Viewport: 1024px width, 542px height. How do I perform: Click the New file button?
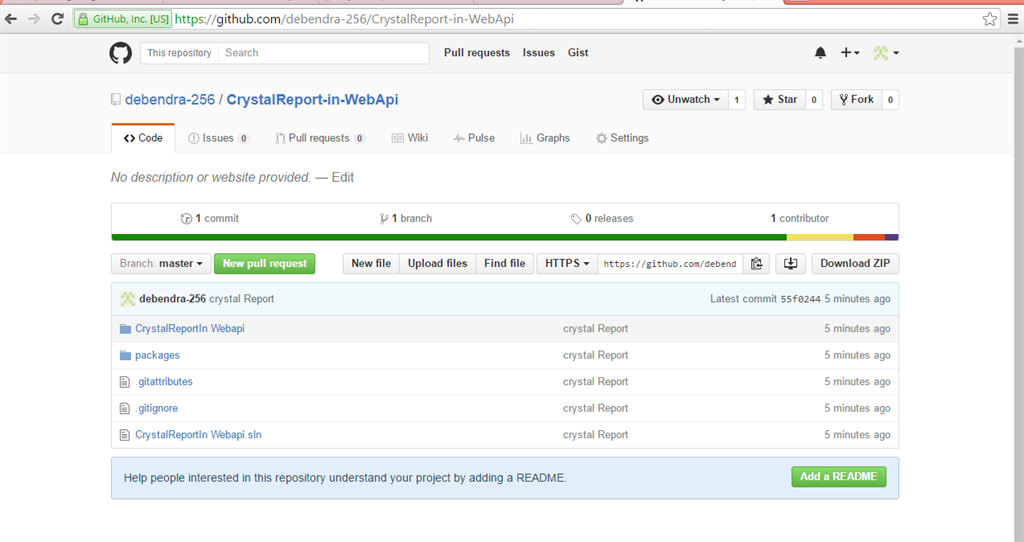[371, 264]
